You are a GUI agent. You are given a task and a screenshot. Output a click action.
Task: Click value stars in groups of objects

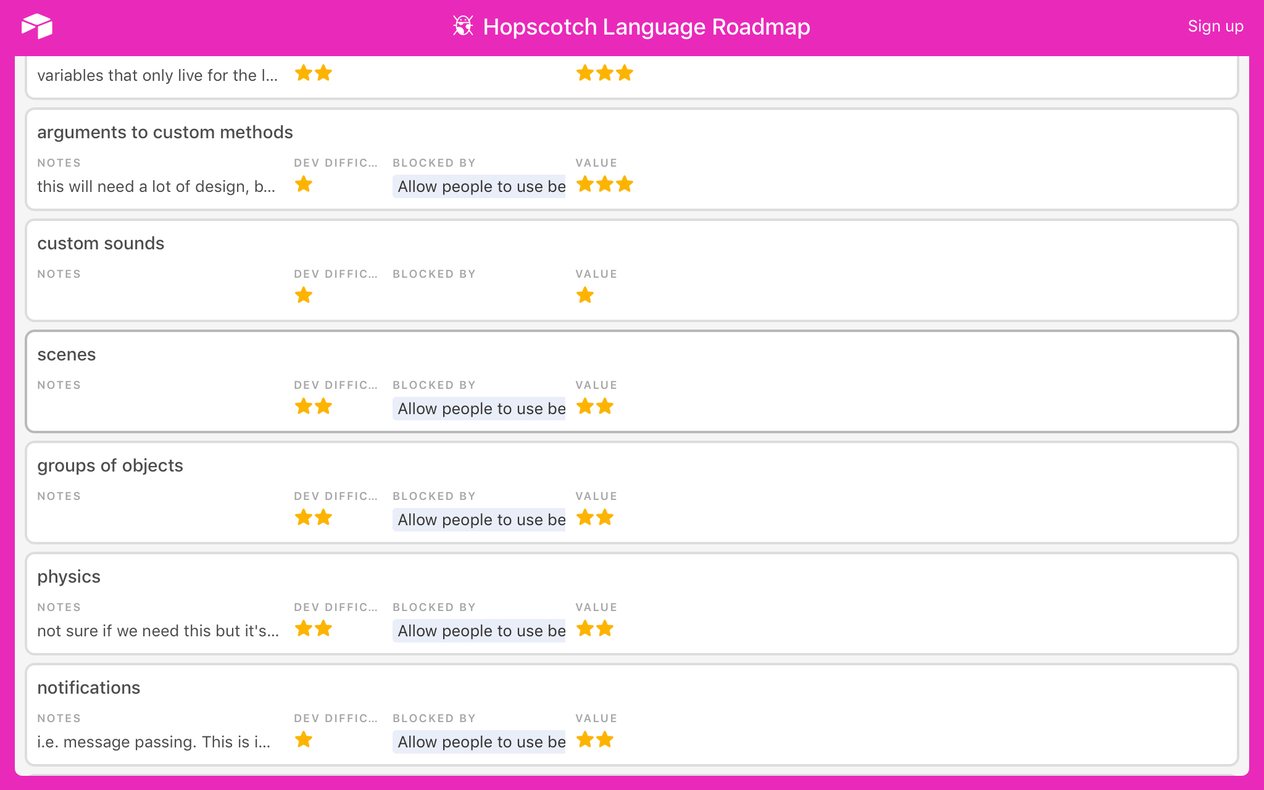[595, 517]
